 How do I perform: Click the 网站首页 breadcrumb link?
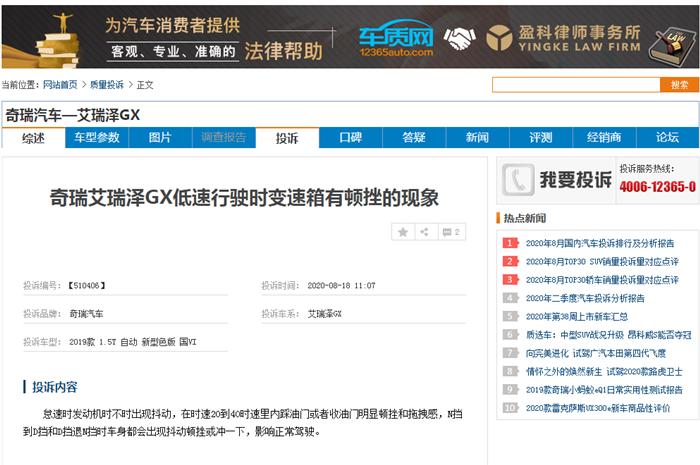click(x=60, y=85)
